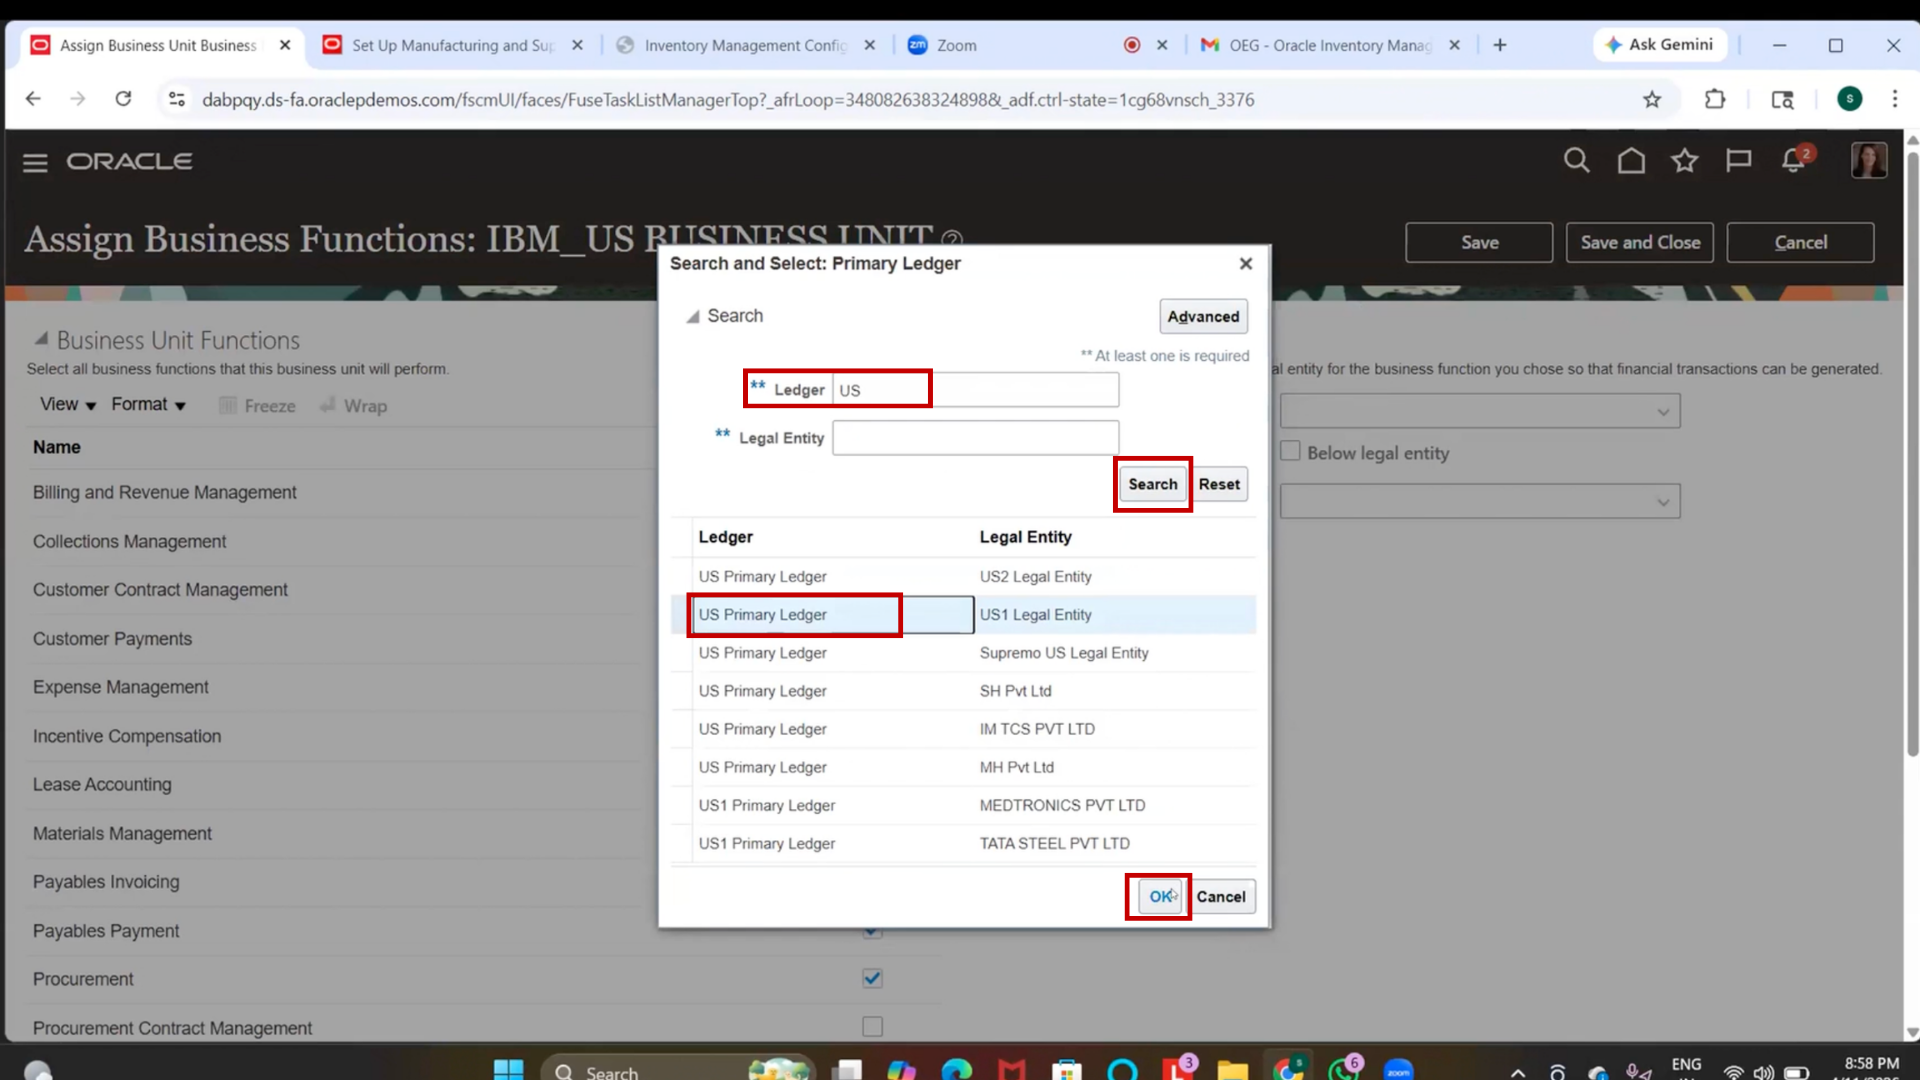1920x1080 pixels.
Task: Click the taskbar Search box
Action: pyautogui.click(x=678, y=1070)
